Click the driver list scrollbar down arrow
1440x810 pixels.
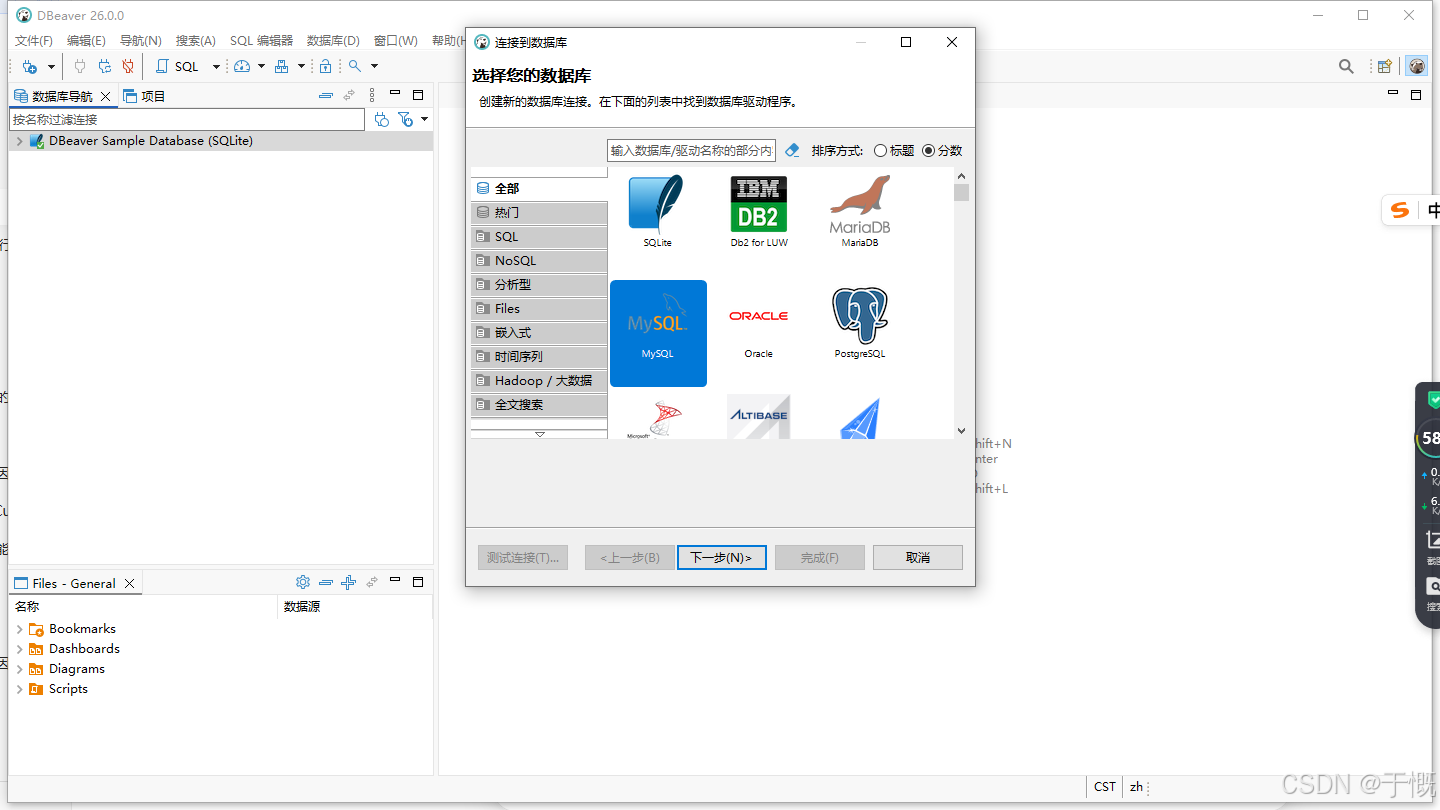[x=961, y=431]
